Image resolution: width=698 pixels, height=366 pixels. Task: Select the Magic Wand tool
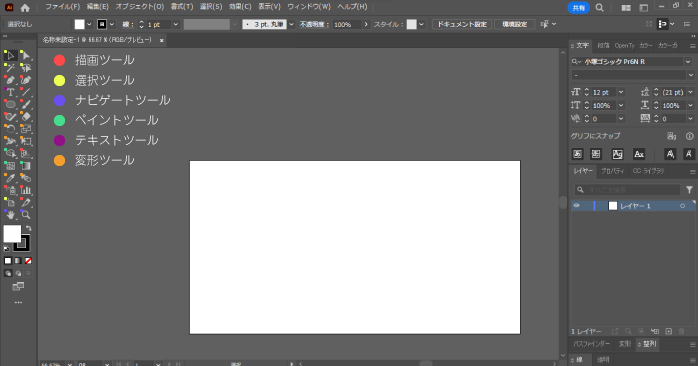pyautogui.click(x=10, y=68)
